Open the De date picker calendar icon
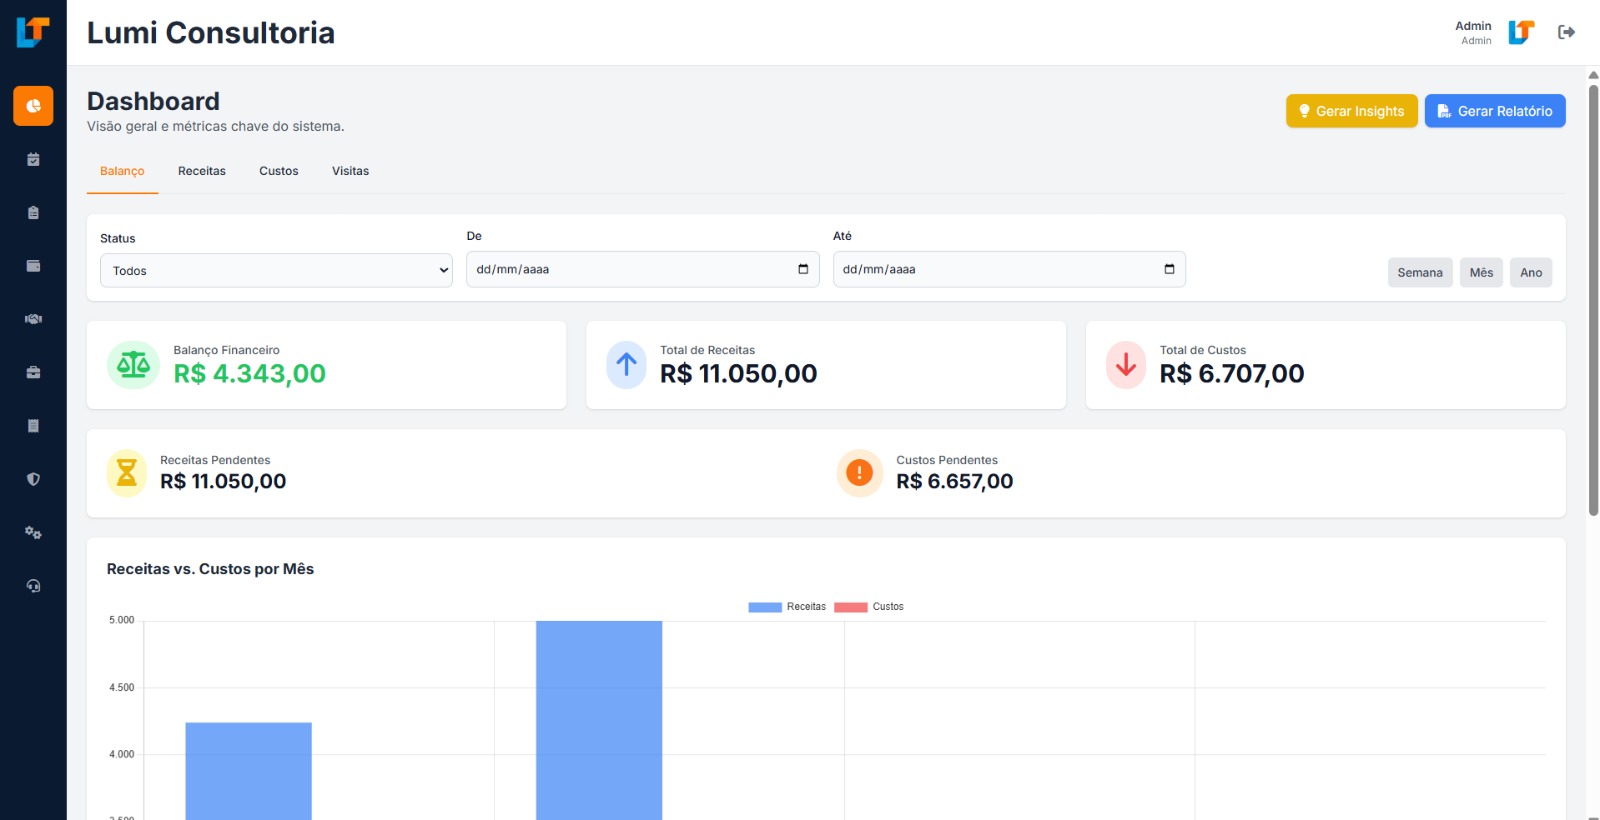1600x820 pixels. tap(803, 269)
